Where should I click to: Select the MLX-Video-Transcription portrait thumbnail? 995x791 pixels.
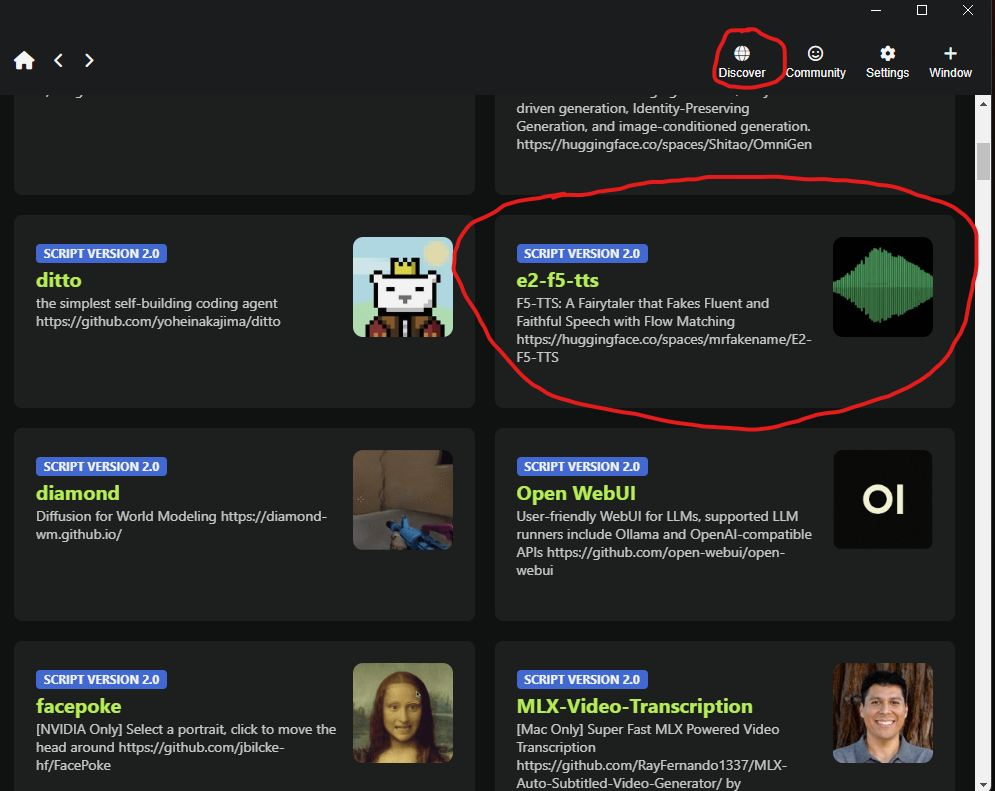pos(883,713)
